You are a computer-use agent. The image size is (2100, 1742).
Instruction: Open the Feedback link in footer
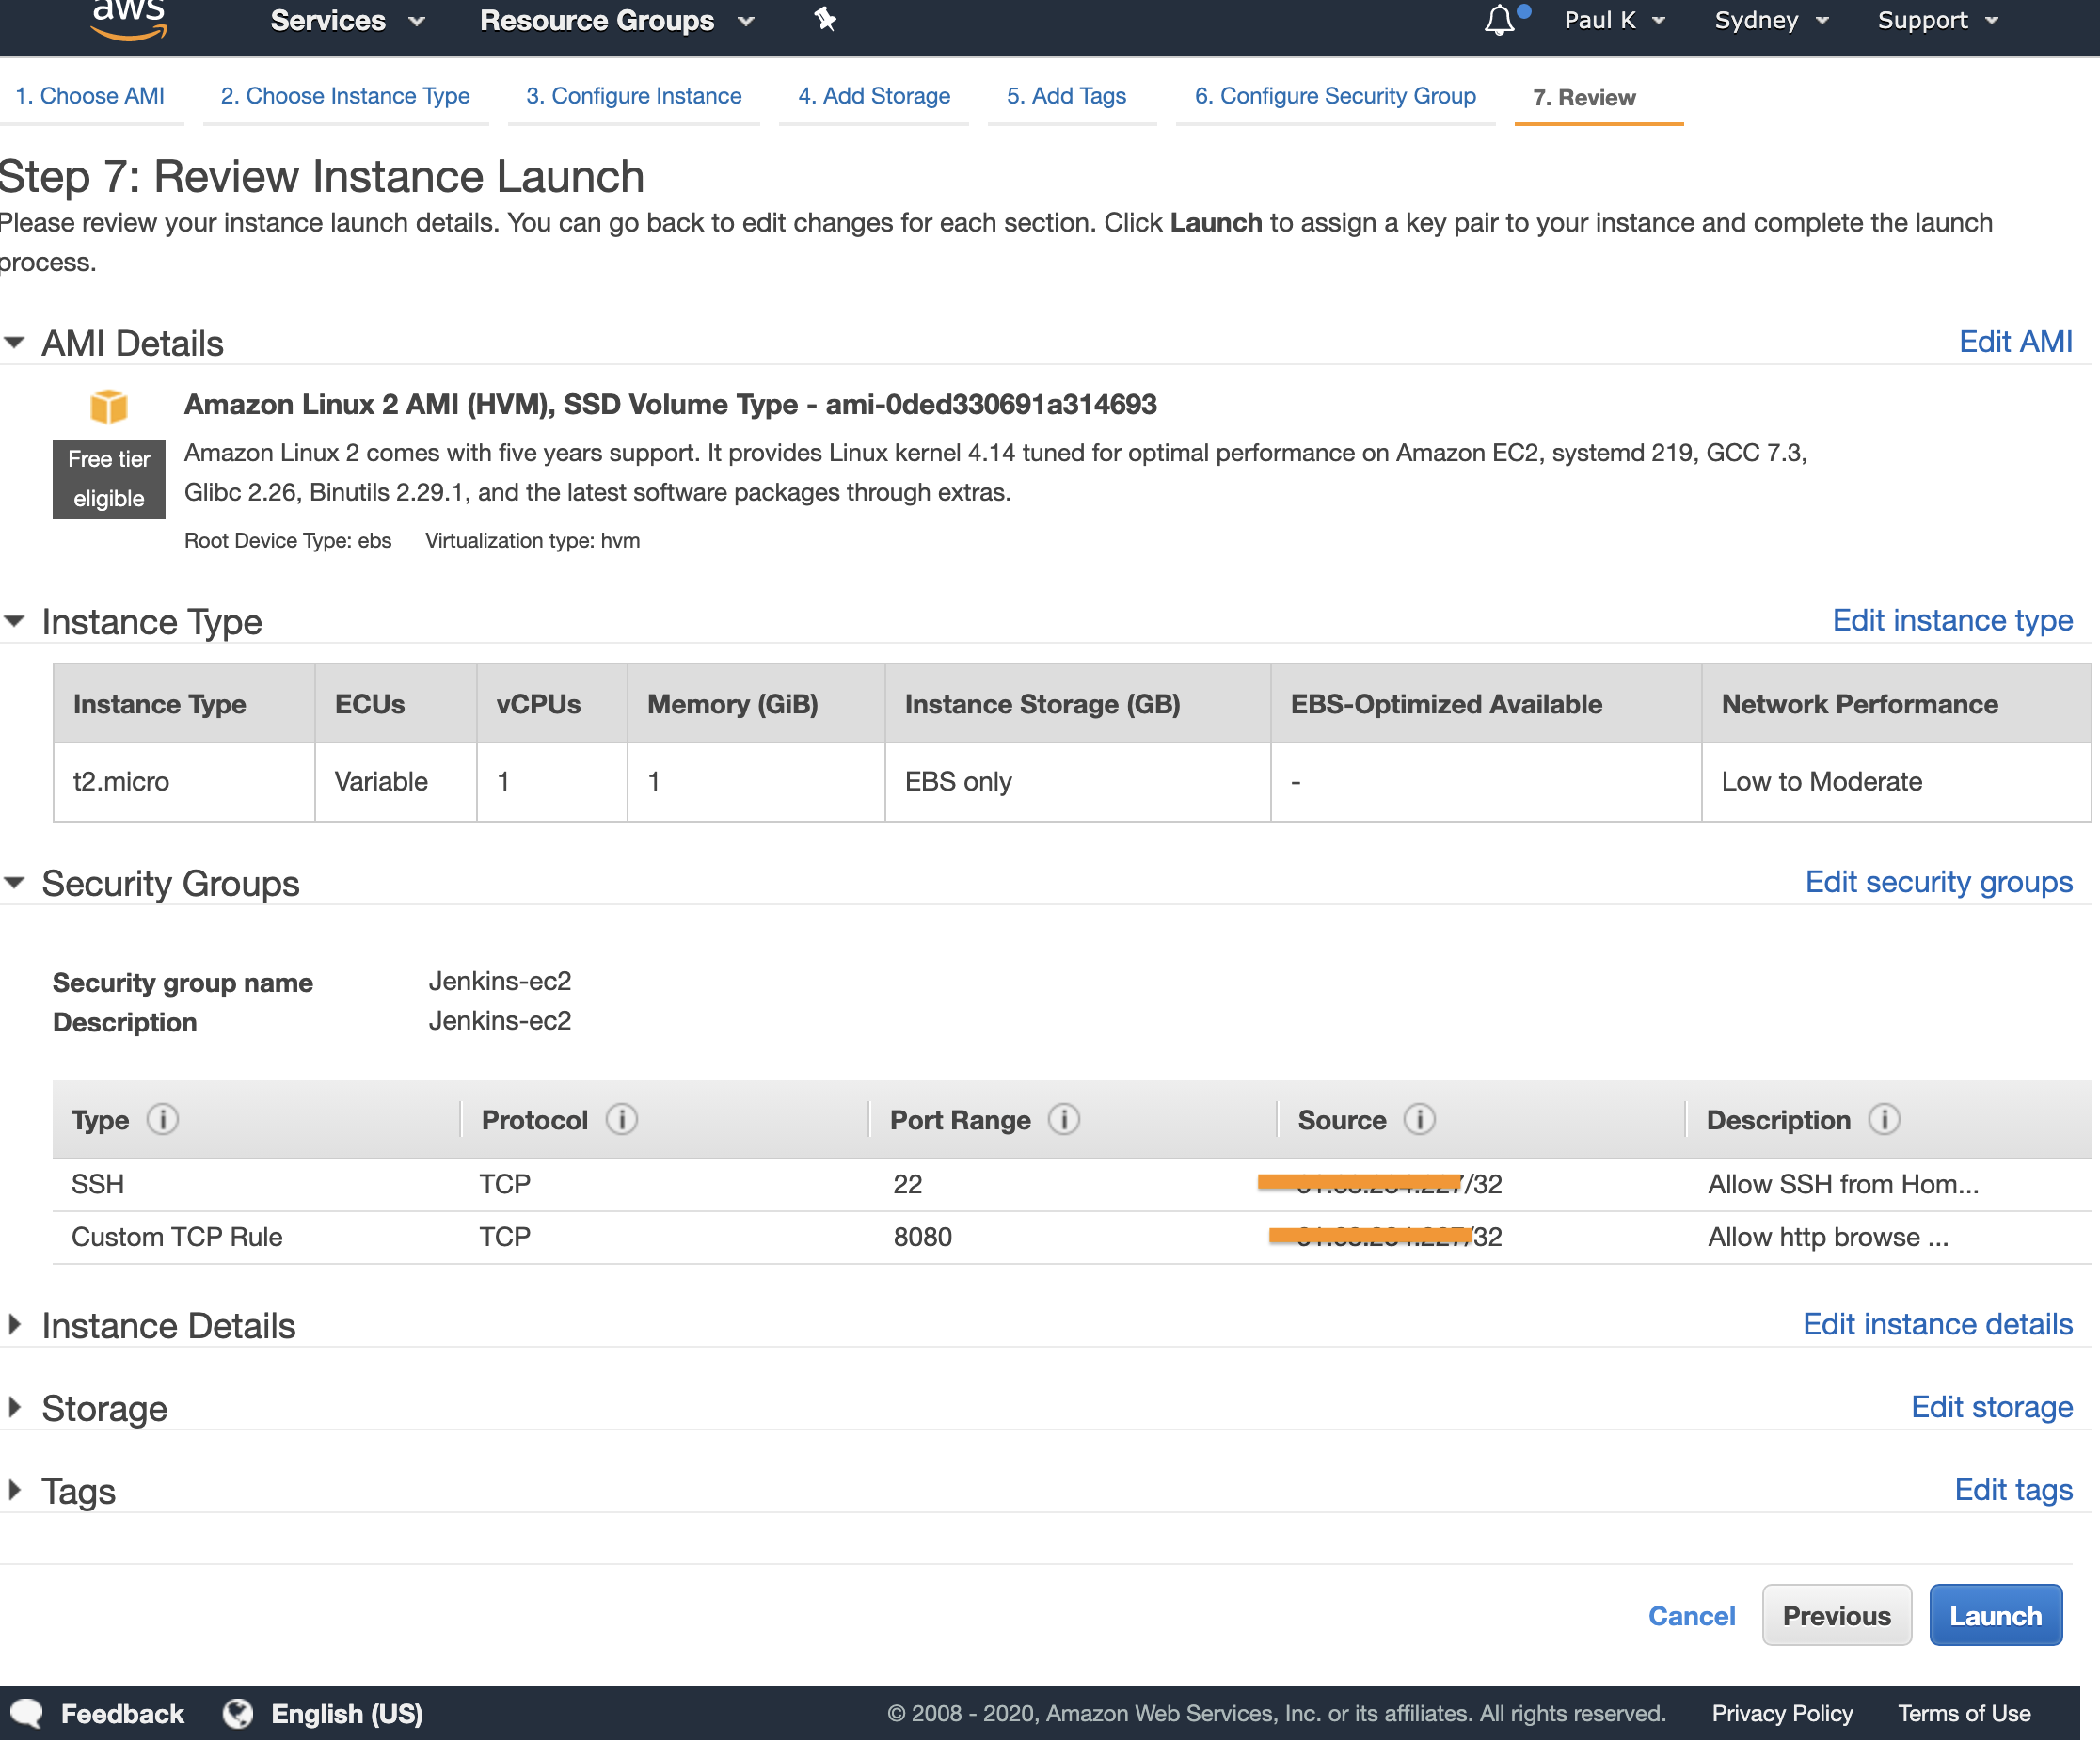click(122, 1715)
